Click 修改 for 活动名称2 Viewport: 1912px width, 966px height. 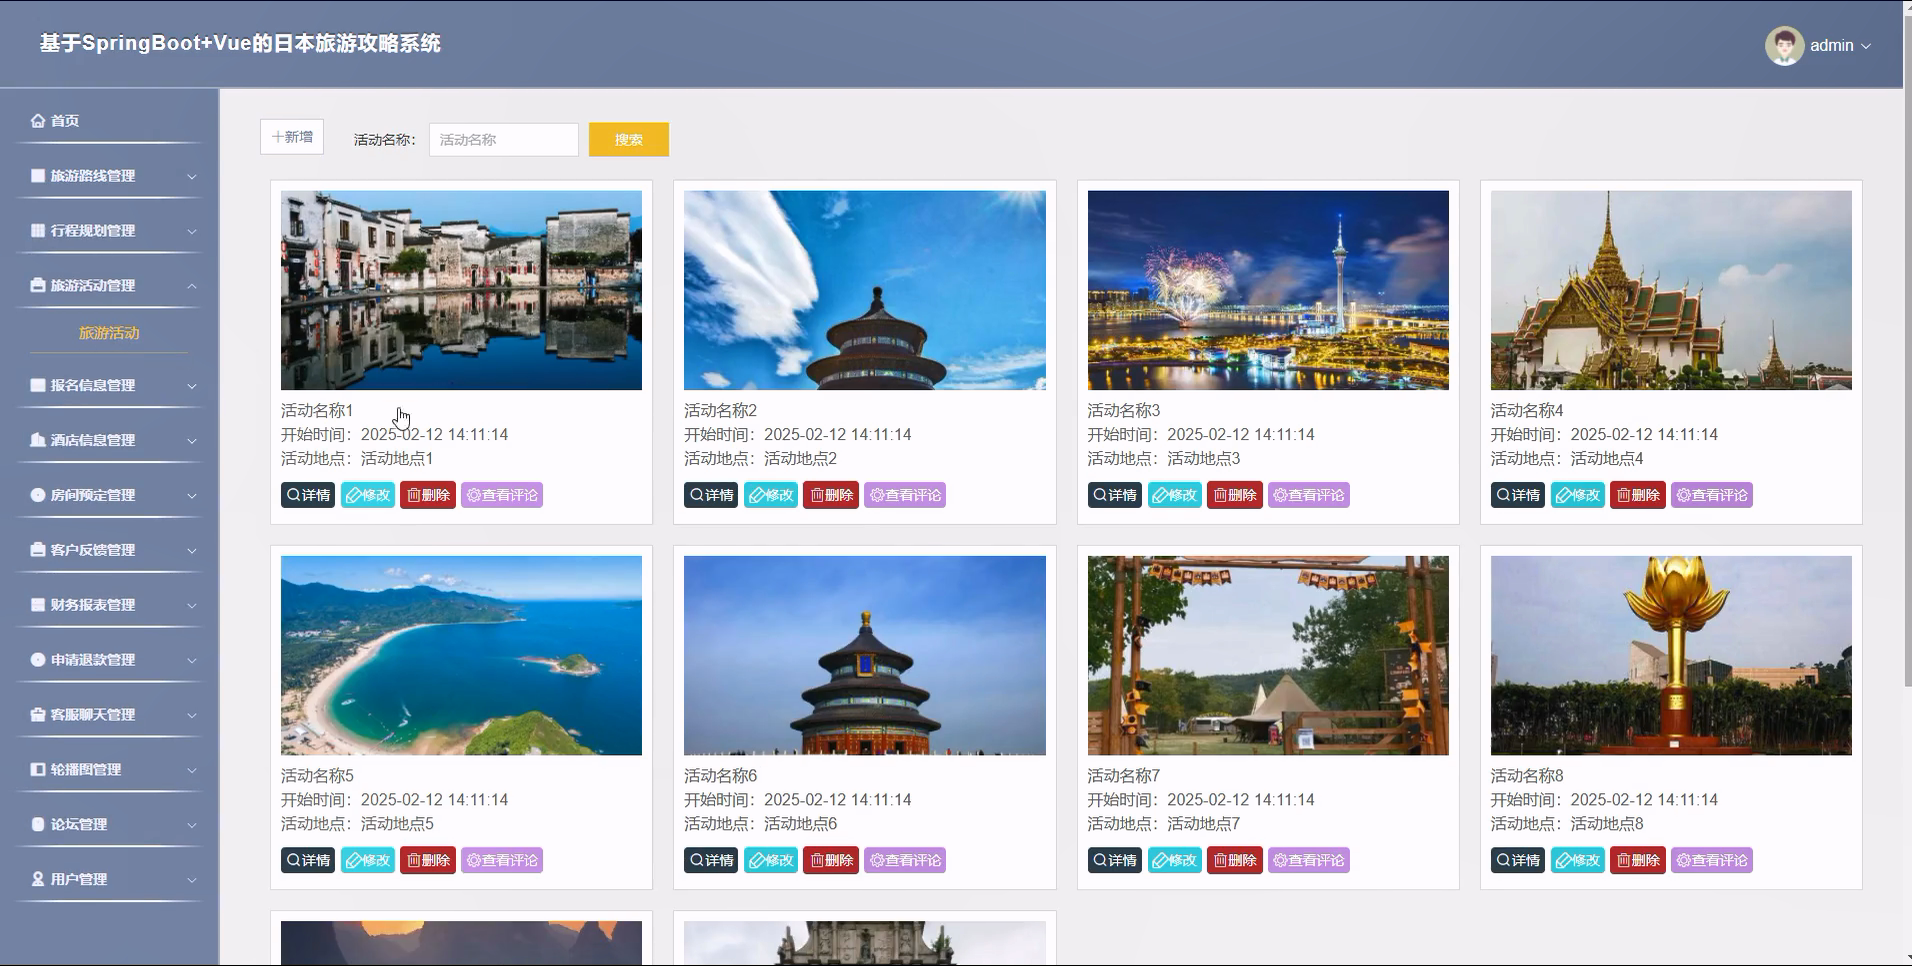pyautogui.click(x=771, y=495)
